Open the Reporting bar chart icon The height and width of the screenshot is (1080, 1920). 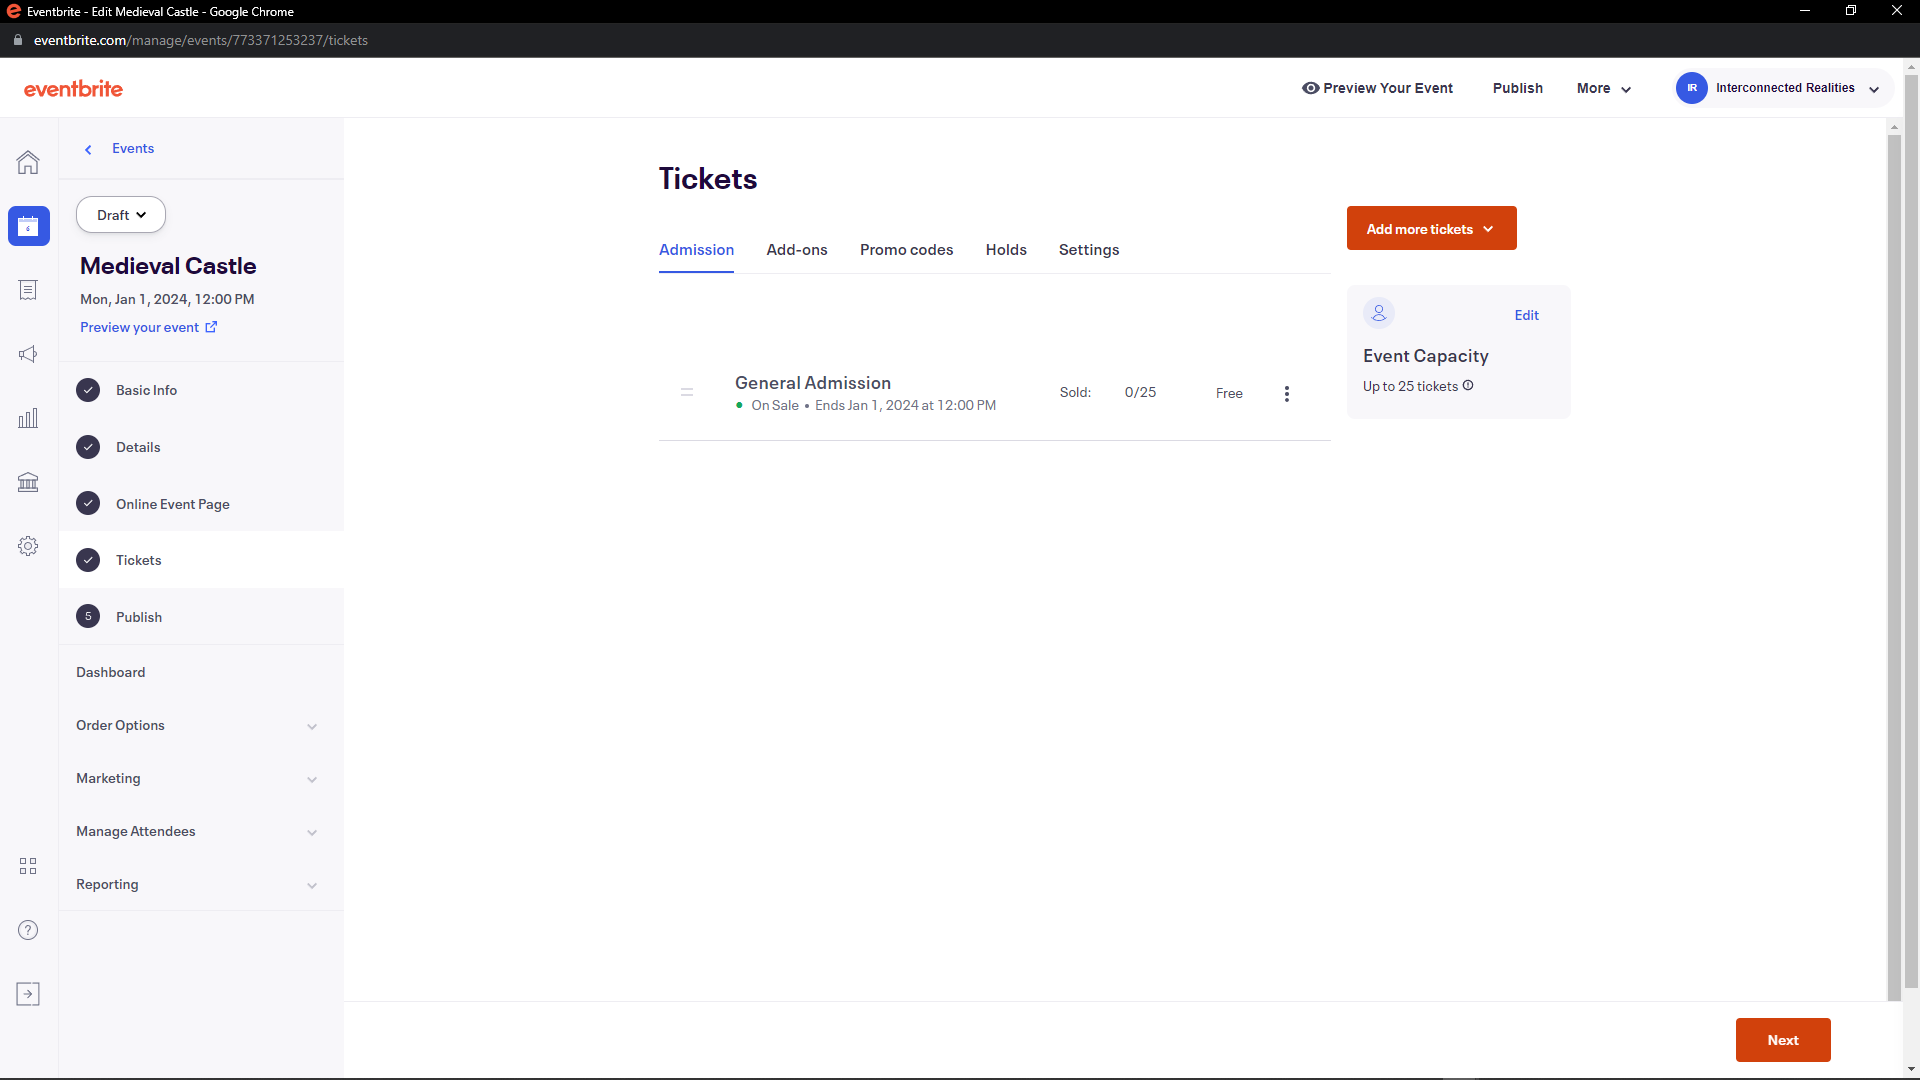28,418
